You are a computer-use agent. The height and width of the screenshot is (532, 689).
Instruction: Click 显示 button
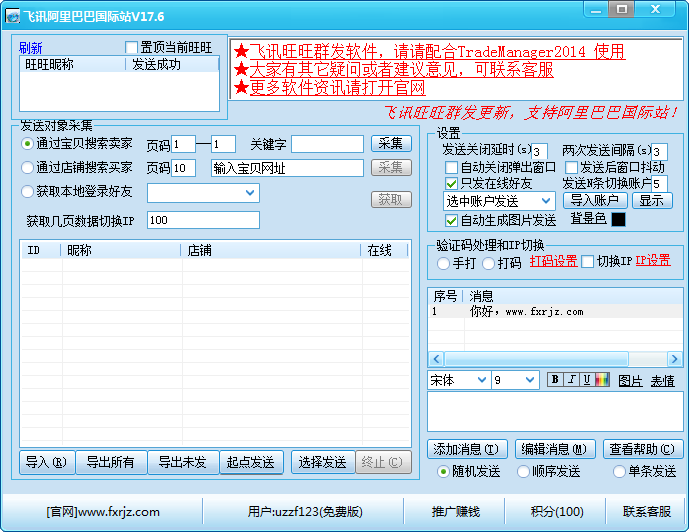(x=652, y=200)
